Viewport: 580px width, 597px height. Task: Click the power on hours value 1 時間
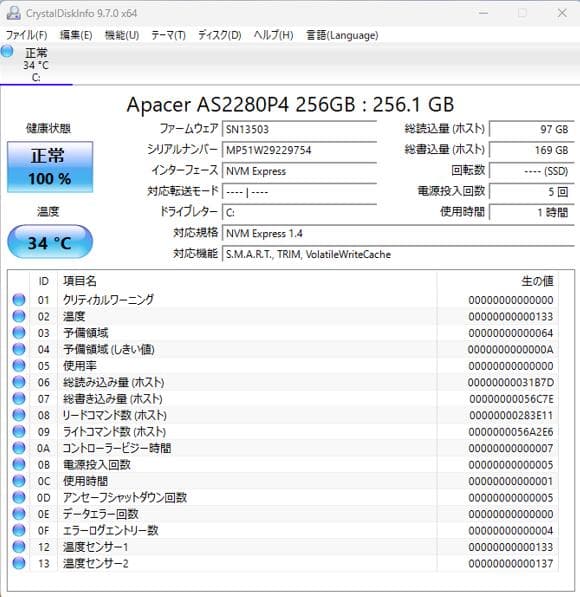coord(532,212)
